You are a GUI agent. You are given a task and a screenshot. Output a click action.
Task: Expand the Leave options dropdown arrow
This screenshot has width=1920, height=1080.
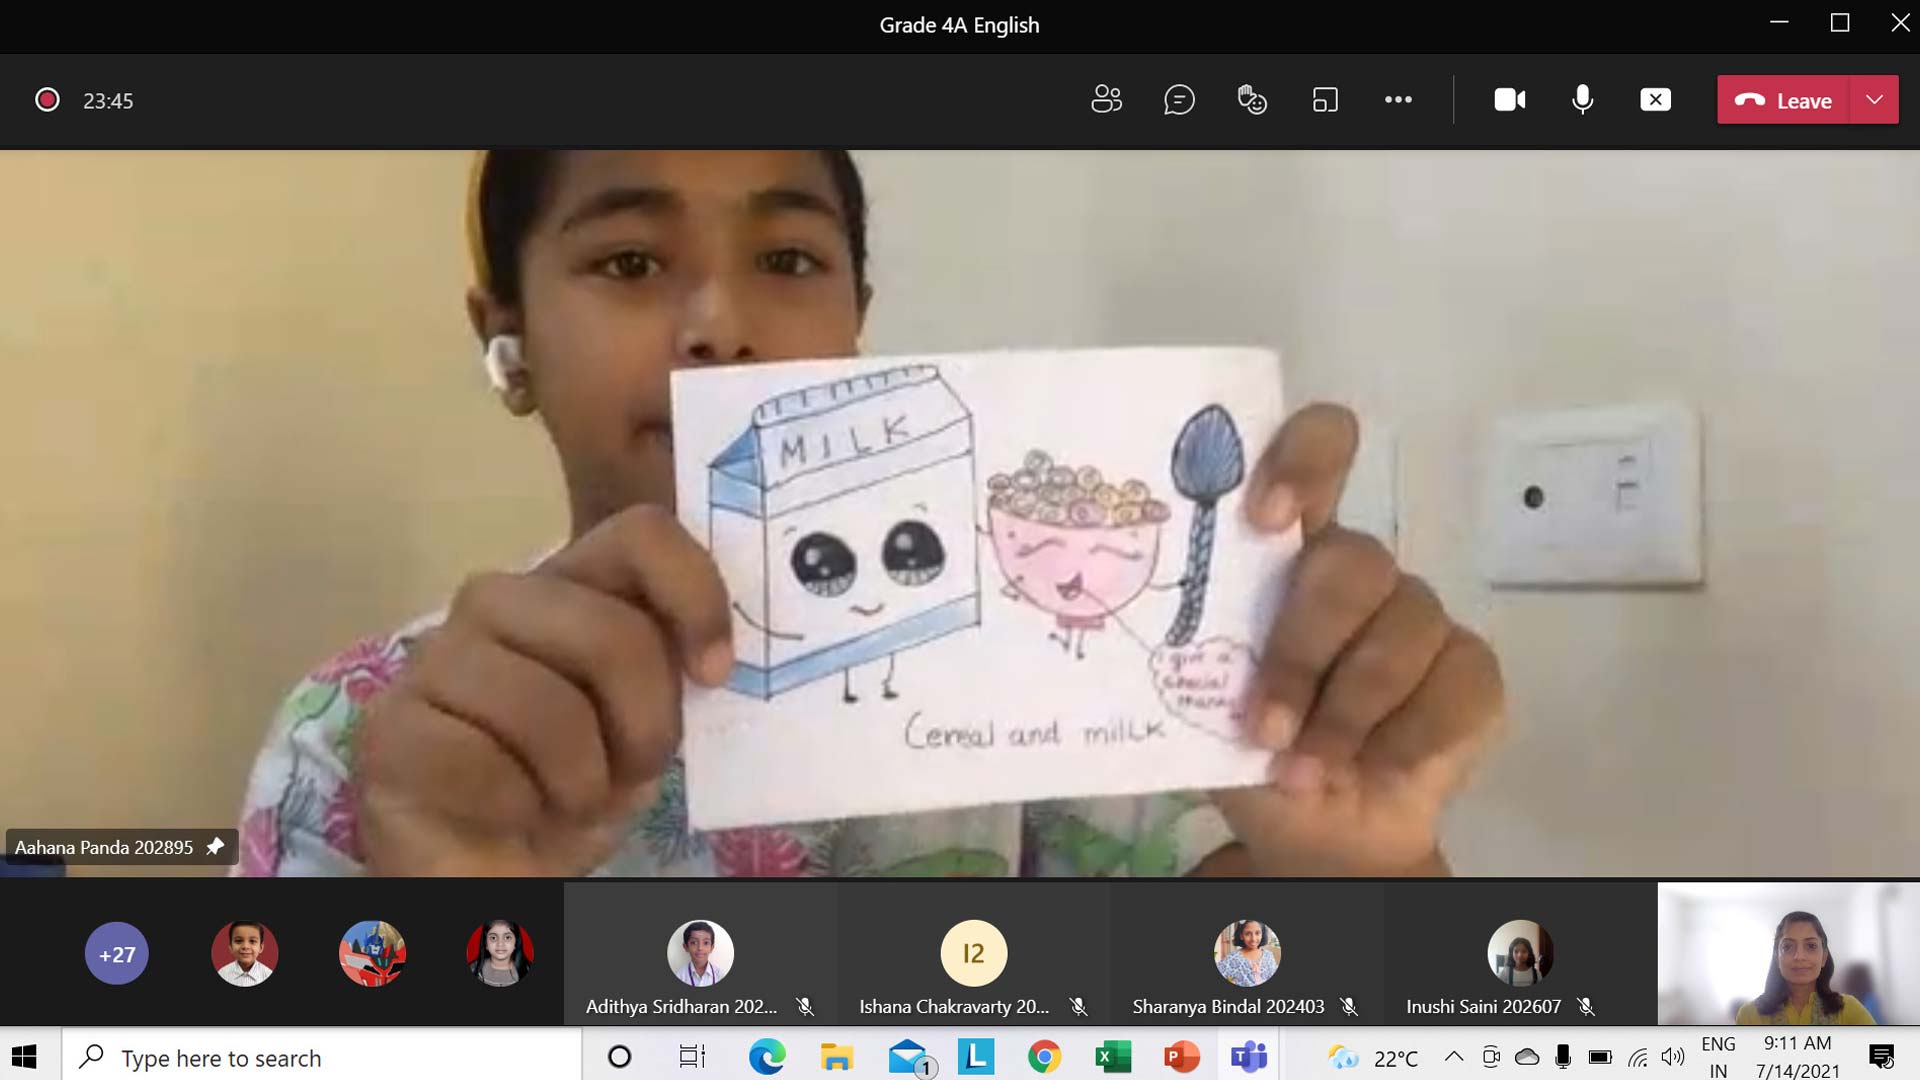click(x=1875, y=100)
